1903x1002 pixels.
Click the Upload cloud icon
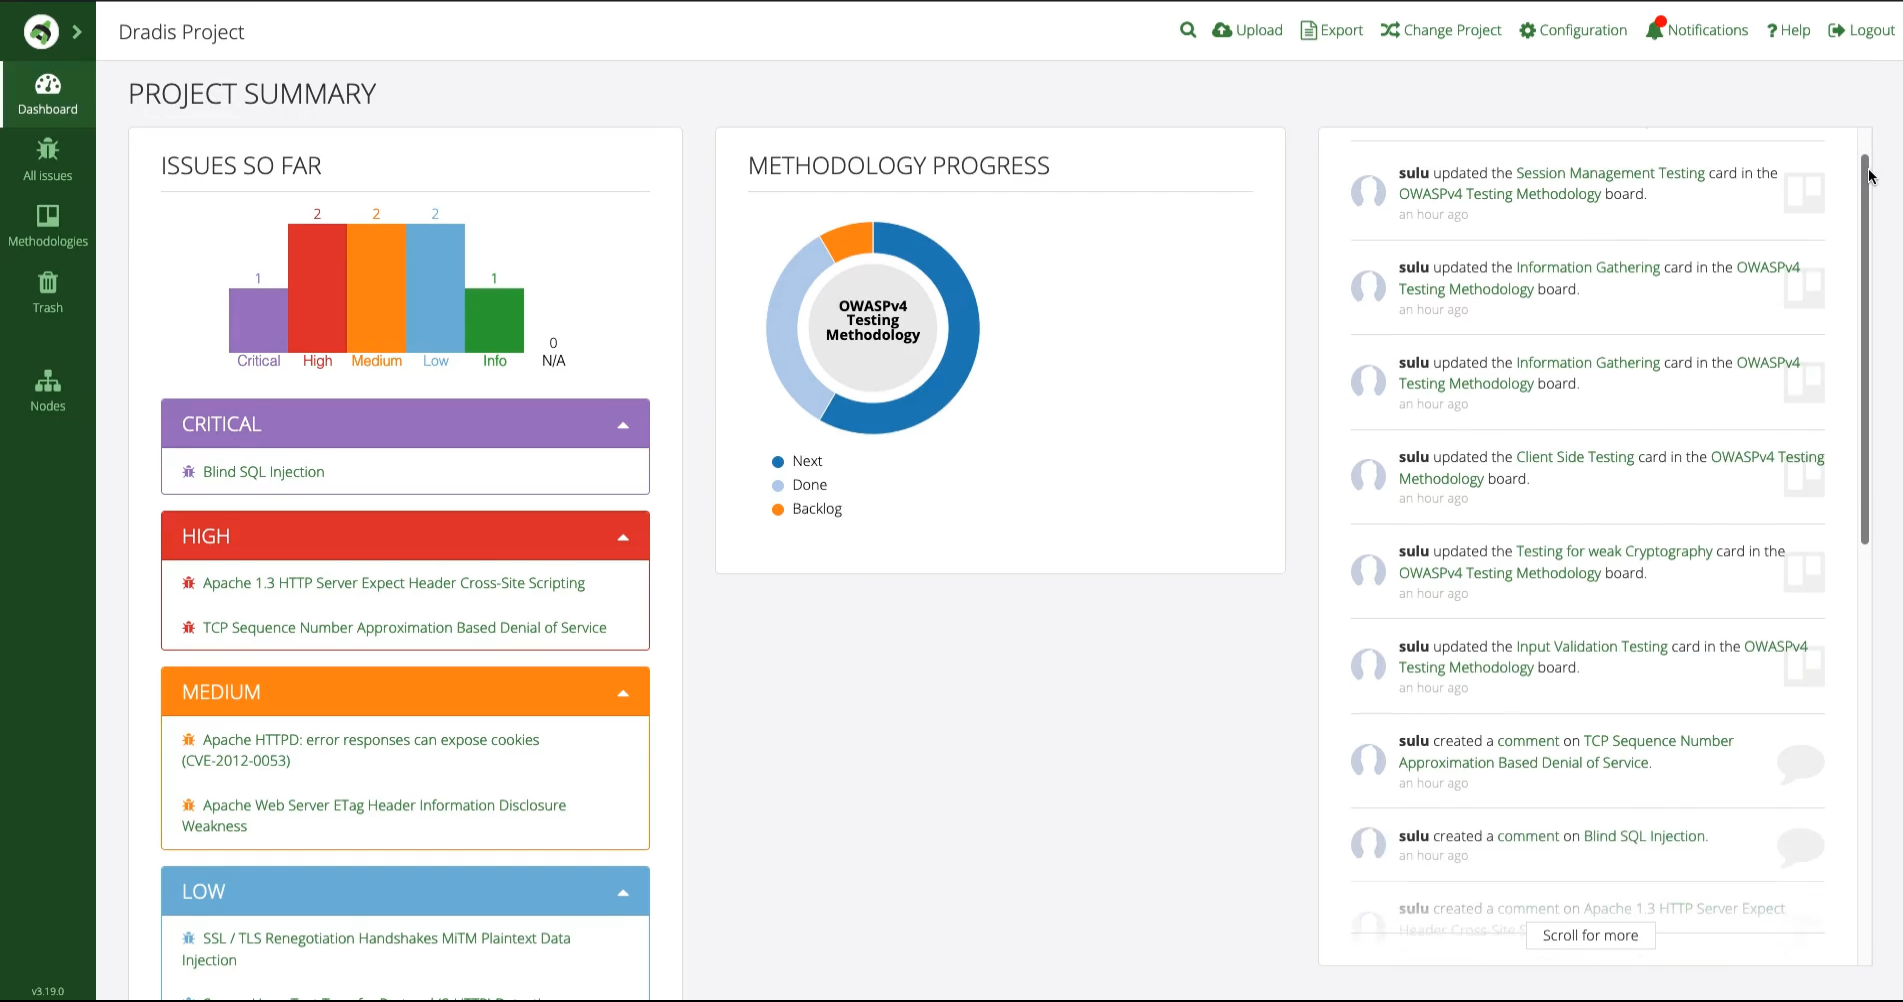pos(1222,30)
